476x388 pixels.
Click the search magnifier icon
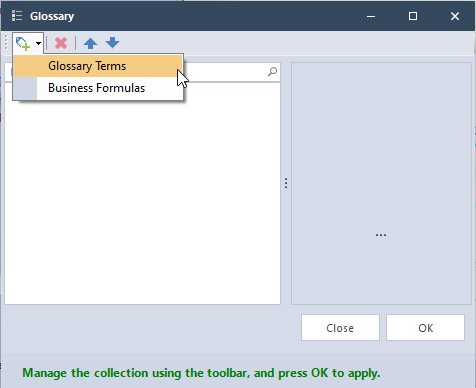tap(272, 71)
